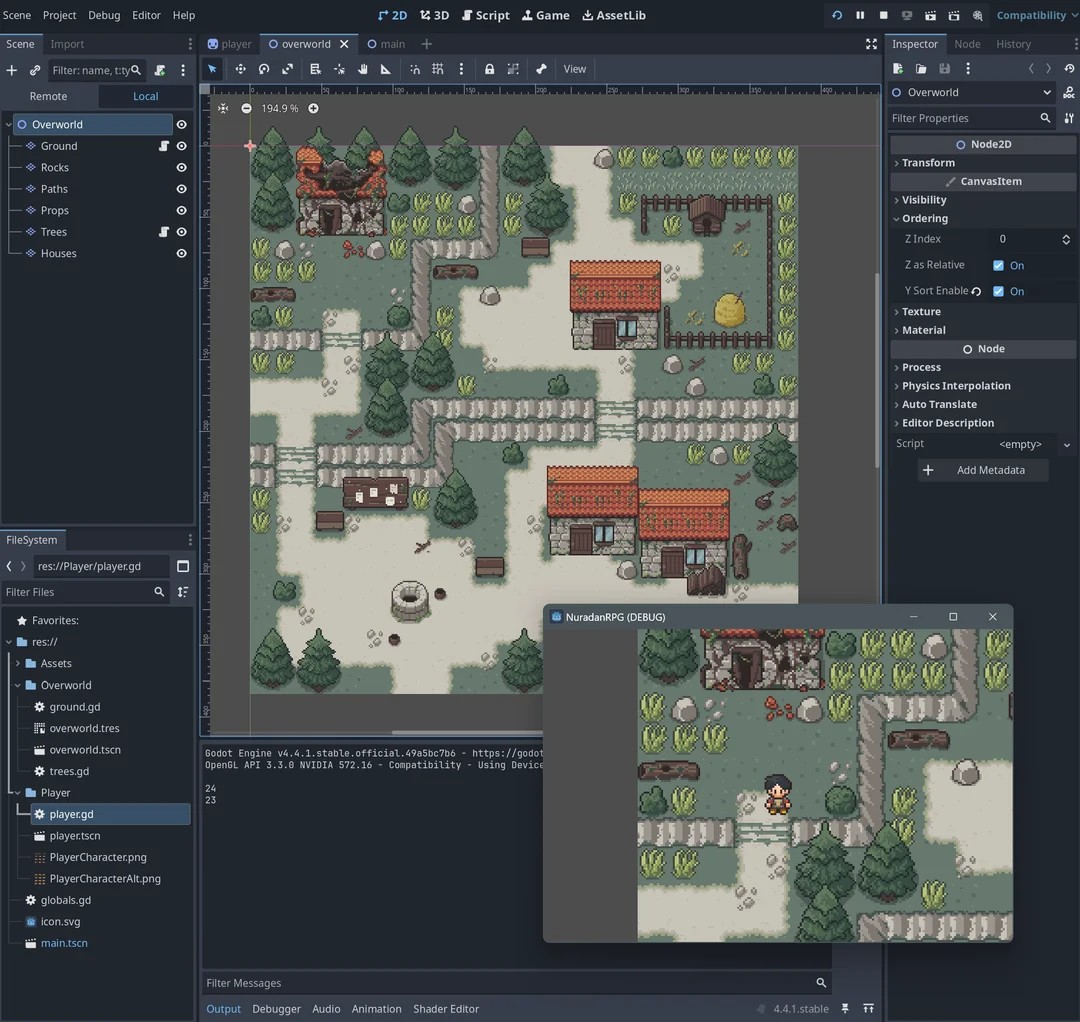
Task: Add a new node with plus icon
Action: (12, 70)
